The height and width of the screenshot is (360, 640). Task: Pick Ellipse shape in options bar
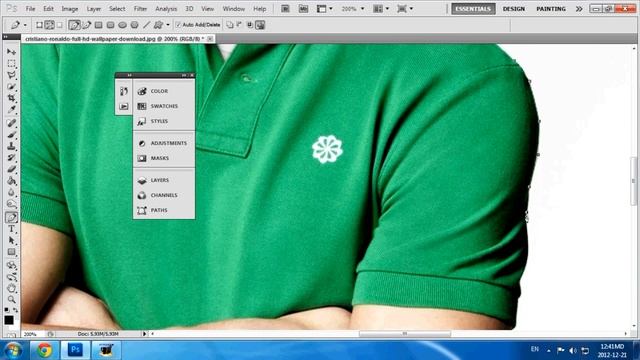tap(122, 25)
